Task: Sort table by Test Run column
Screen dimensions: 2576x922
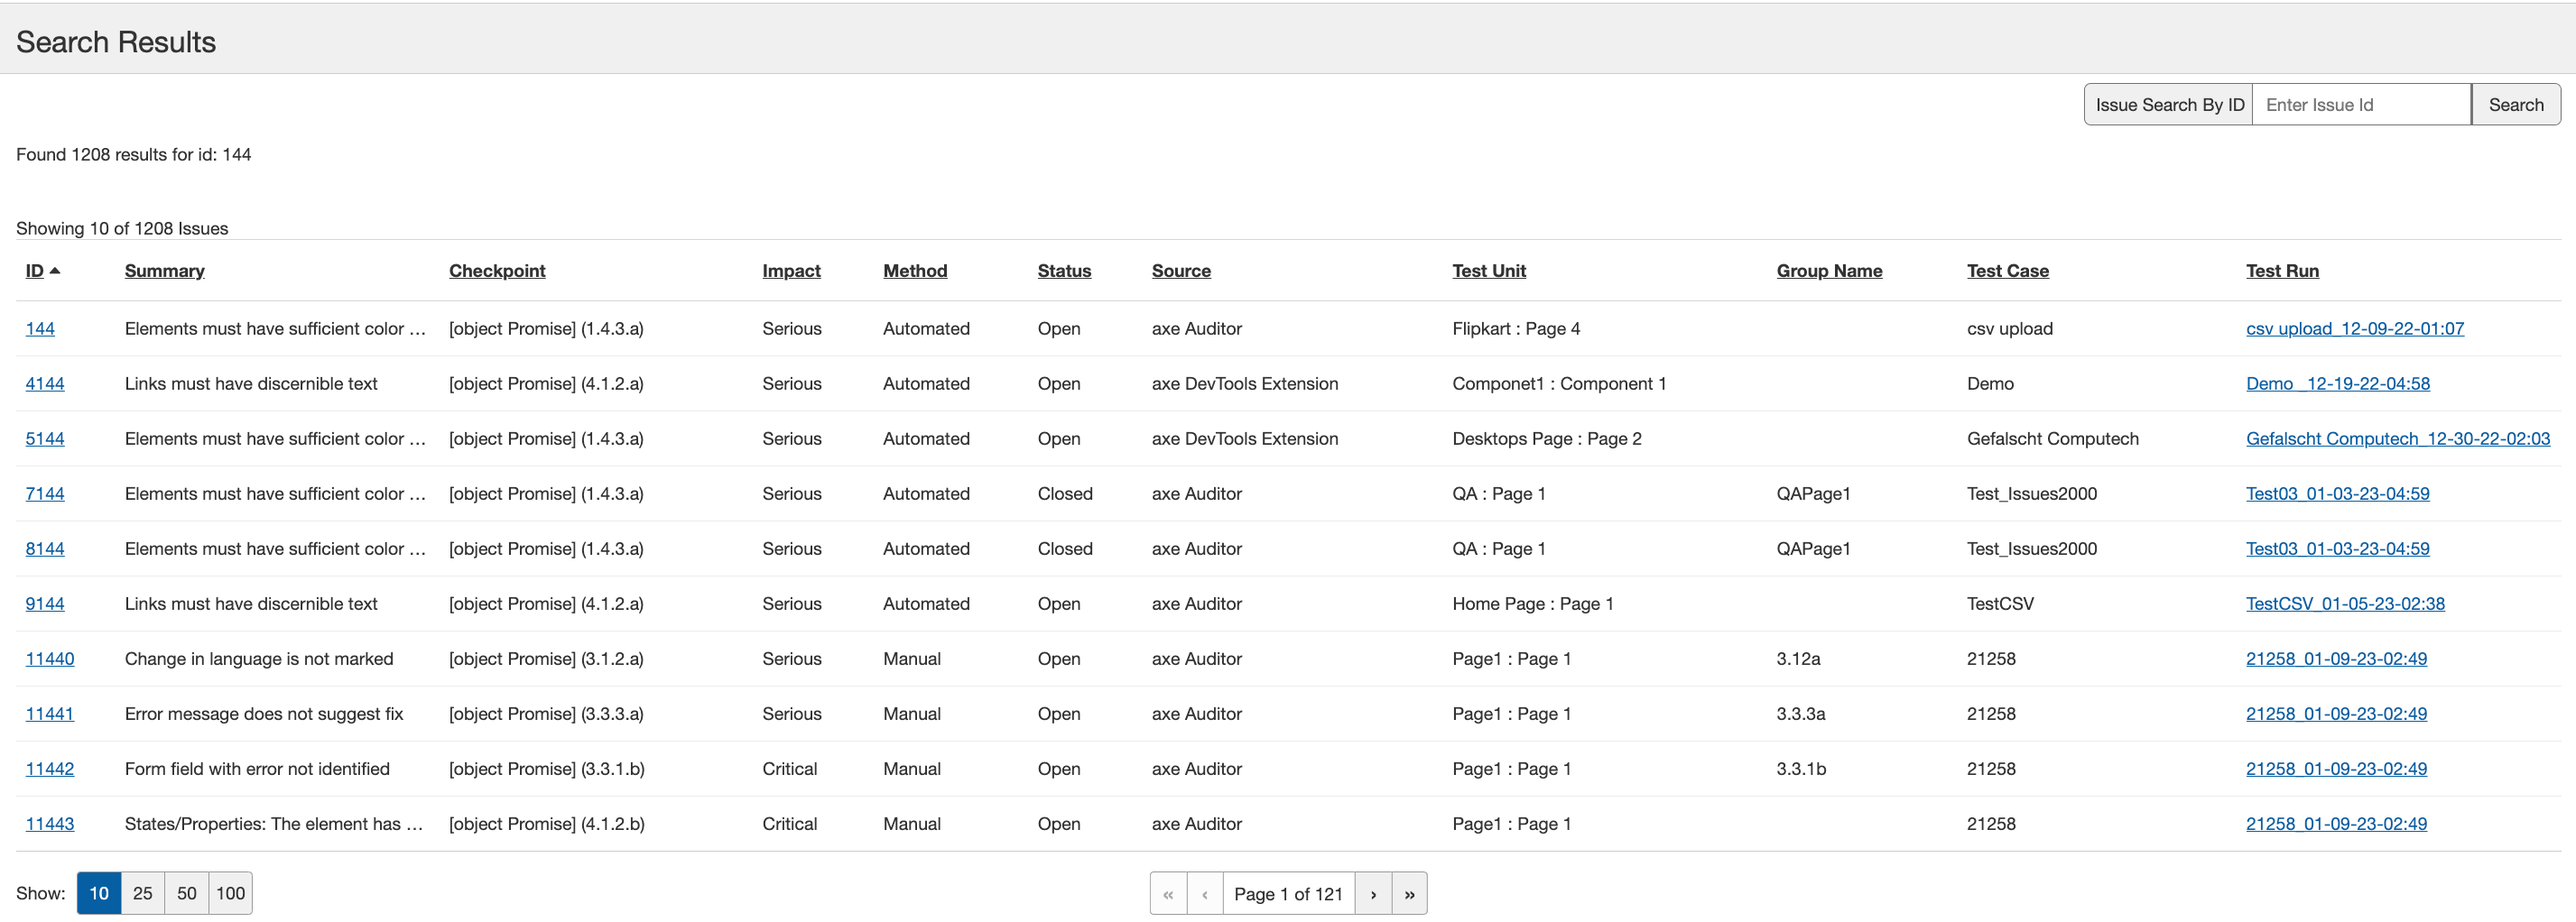Action: click(2281, 271)
